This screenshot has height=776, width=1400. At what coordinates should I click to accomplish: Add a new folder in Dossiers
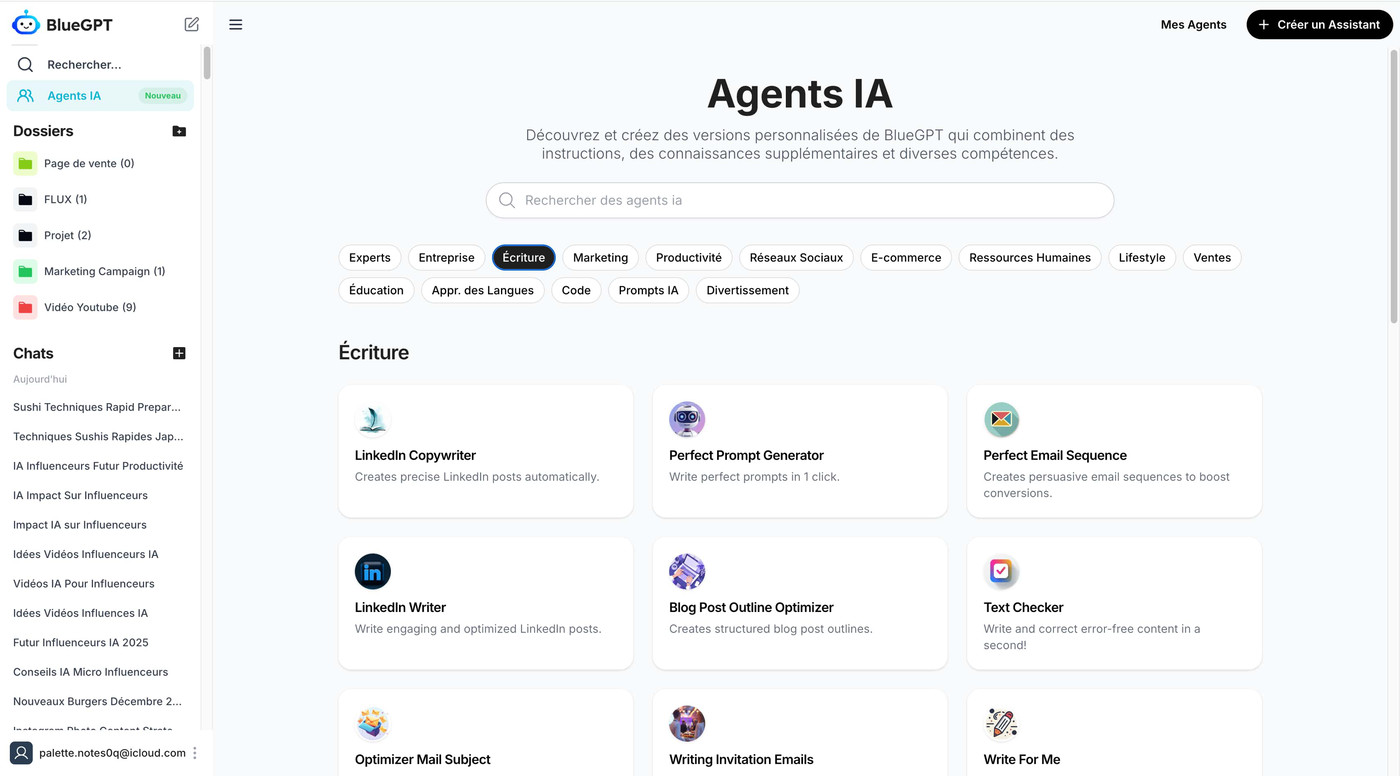click(179, 131)
